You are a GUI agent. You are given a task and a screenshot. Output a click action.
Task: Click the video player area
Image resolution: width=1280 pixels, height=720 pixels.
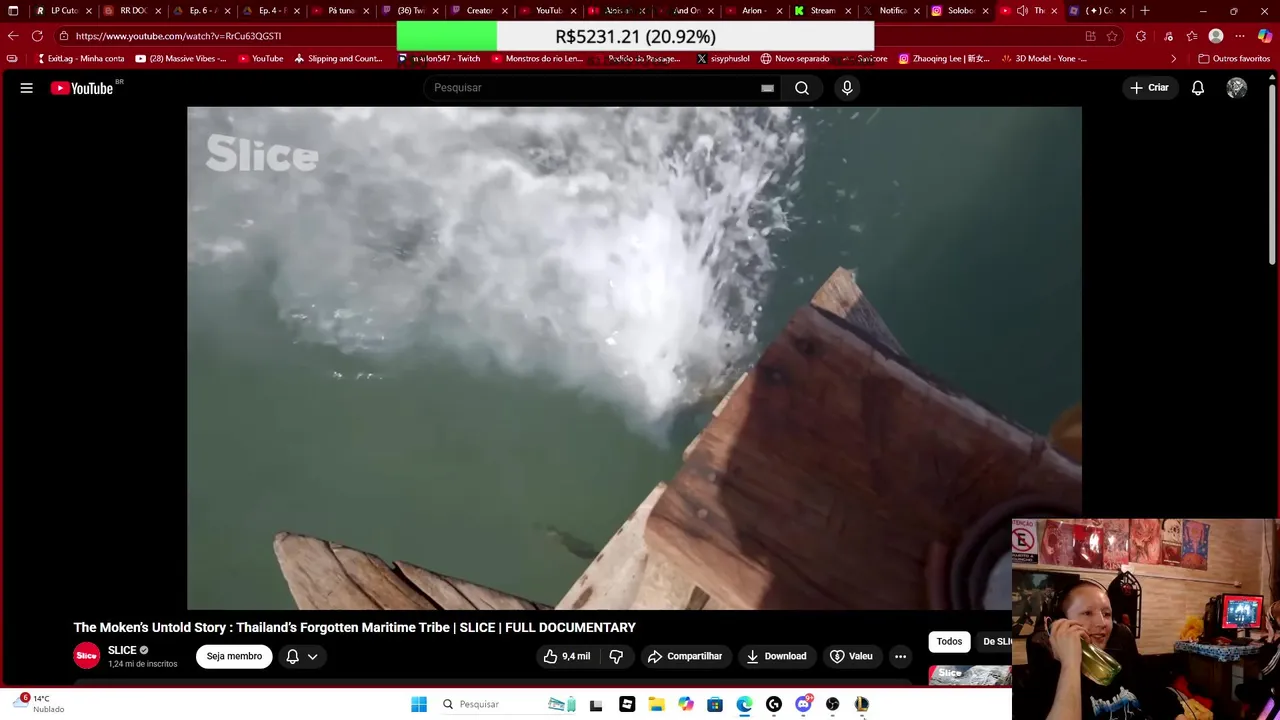point(634,358)
